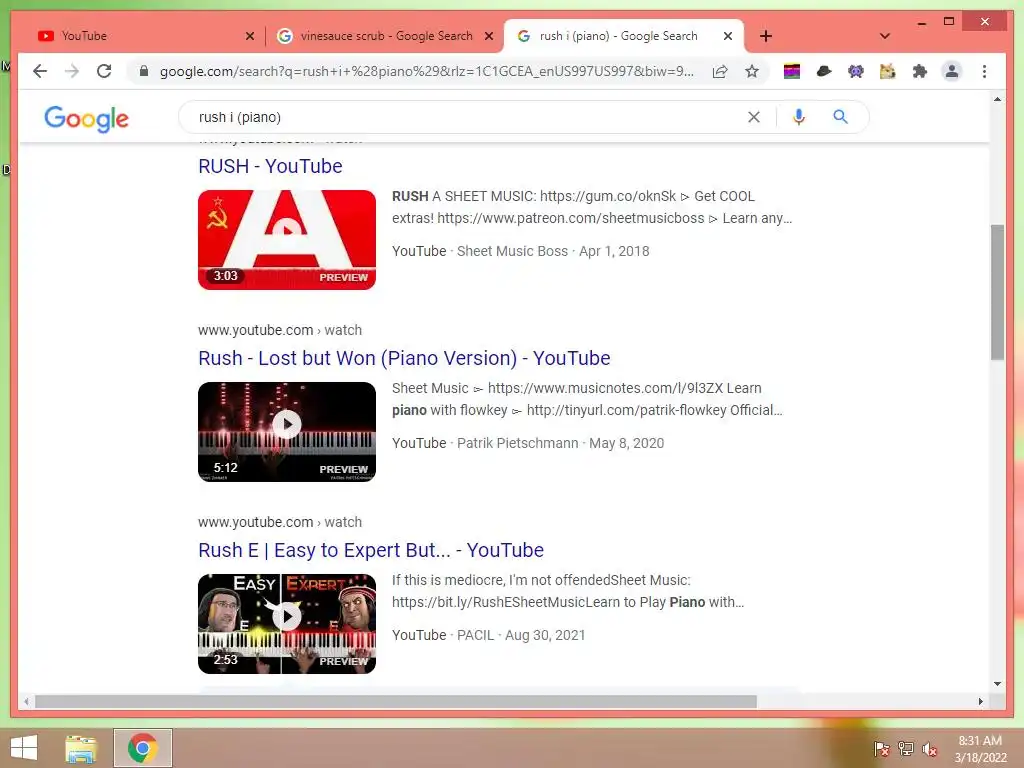Click the browser forward arrow
The width and height of the screenshot is (1024, 768).
72,71
